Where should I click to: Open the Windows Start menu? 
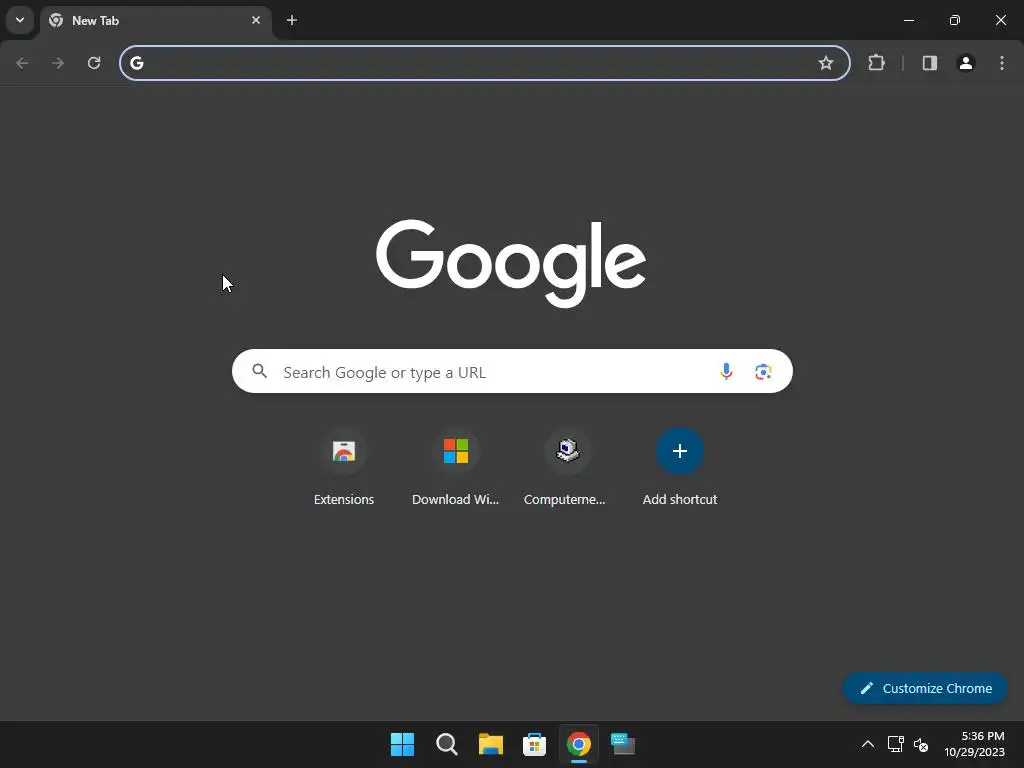(402, 744)
